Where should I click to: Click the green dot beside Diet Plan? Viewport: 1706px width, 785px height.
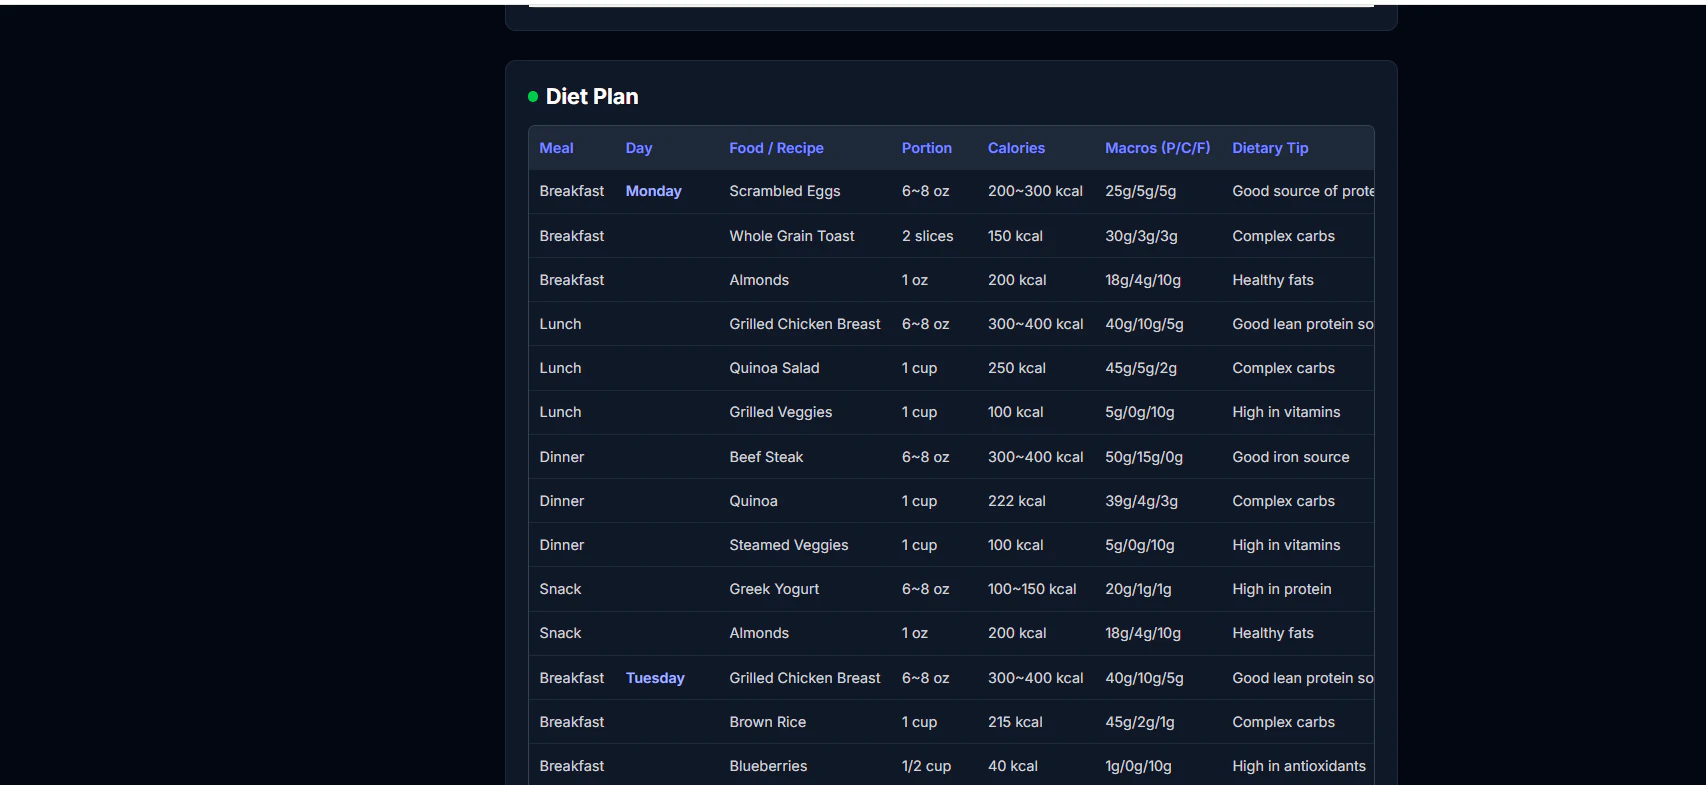(533, 97)
